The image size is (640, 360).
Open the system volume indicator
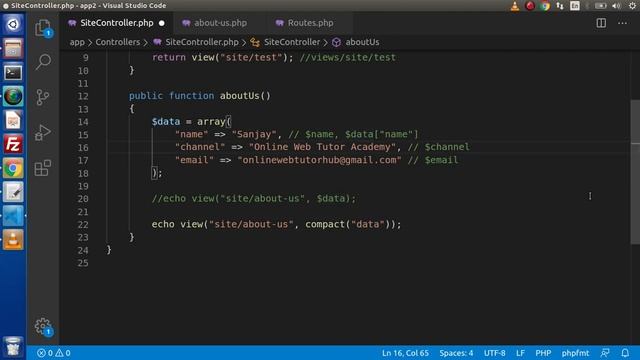616,6
